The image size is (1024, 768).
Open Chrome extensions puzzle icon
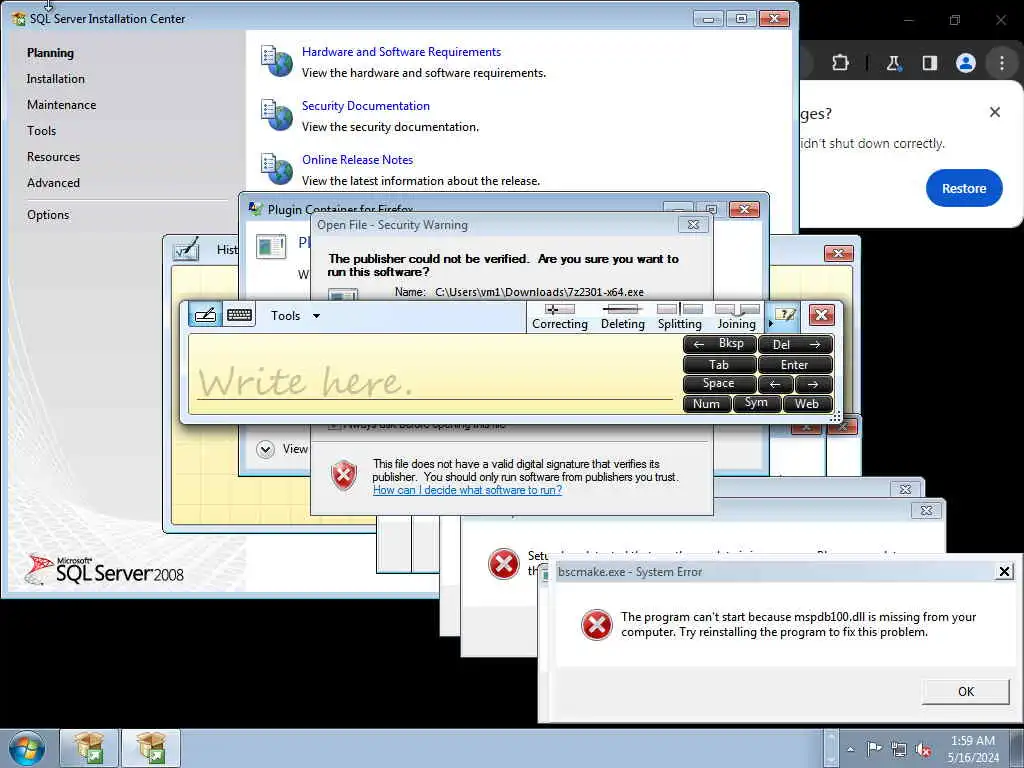840,63
